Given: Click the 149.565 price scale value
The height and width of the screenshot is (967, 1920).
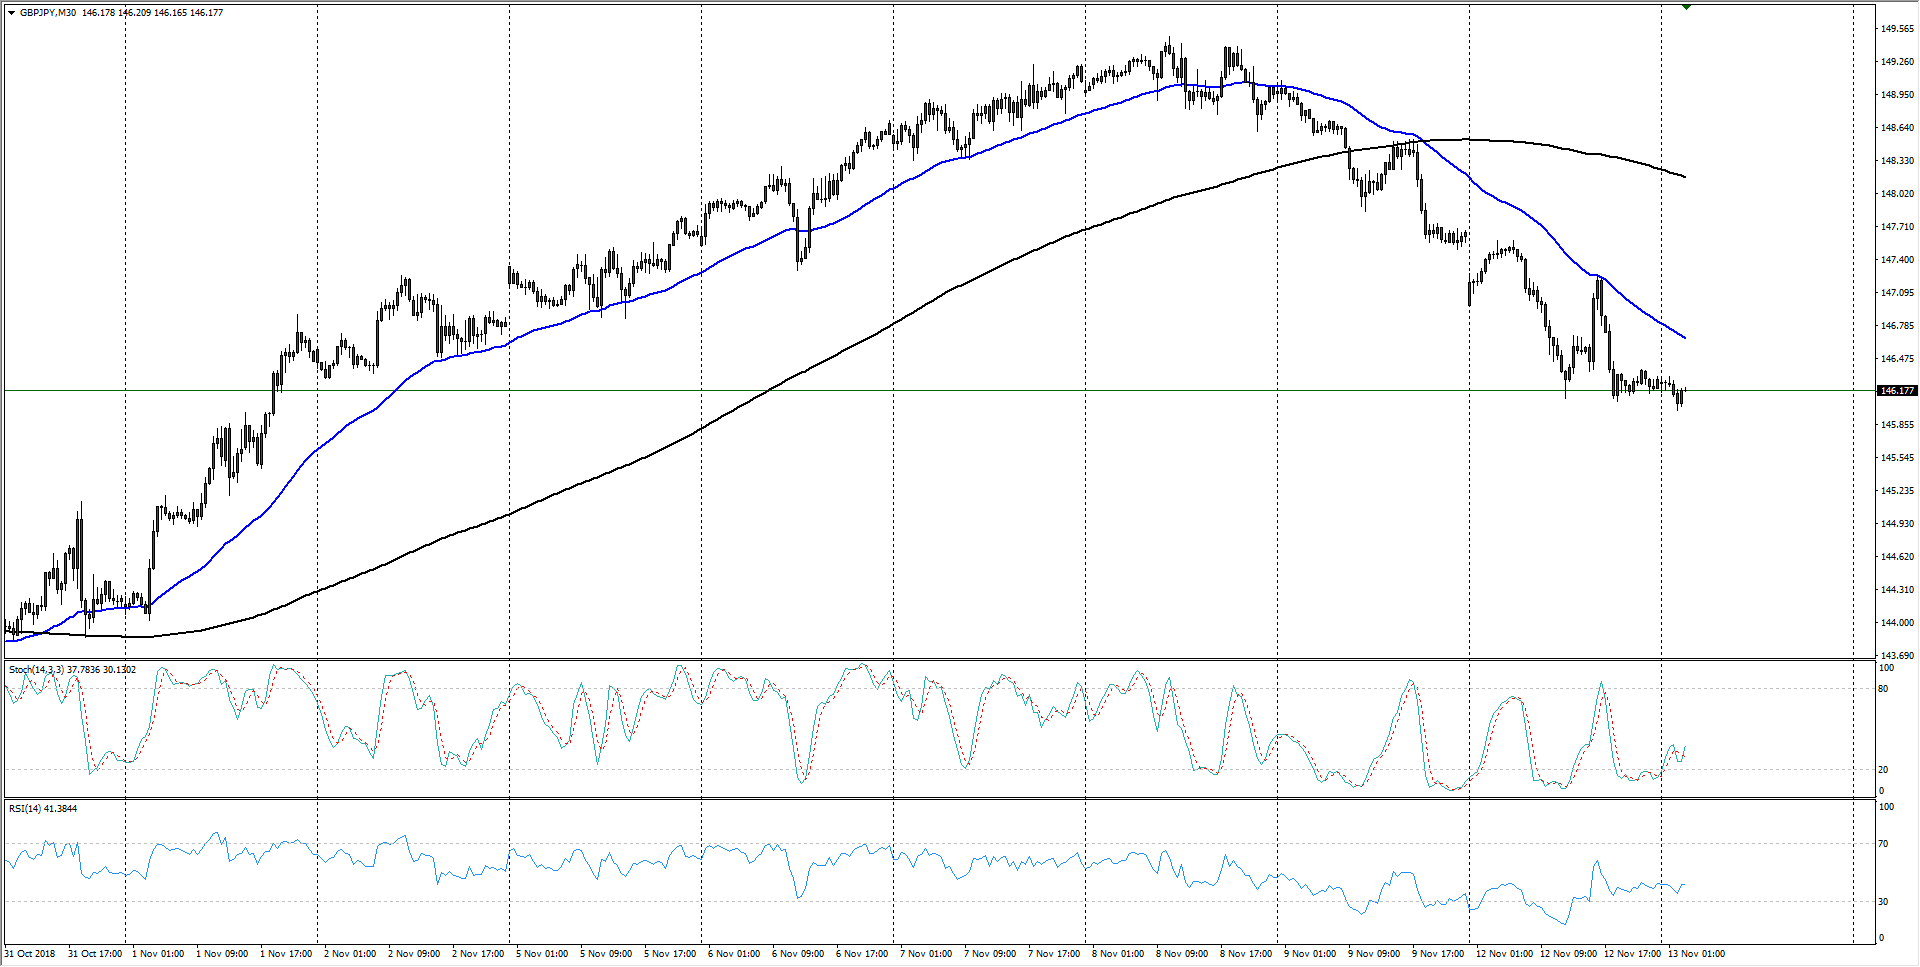Looking at the screenshot, I should coord(1897,29).
